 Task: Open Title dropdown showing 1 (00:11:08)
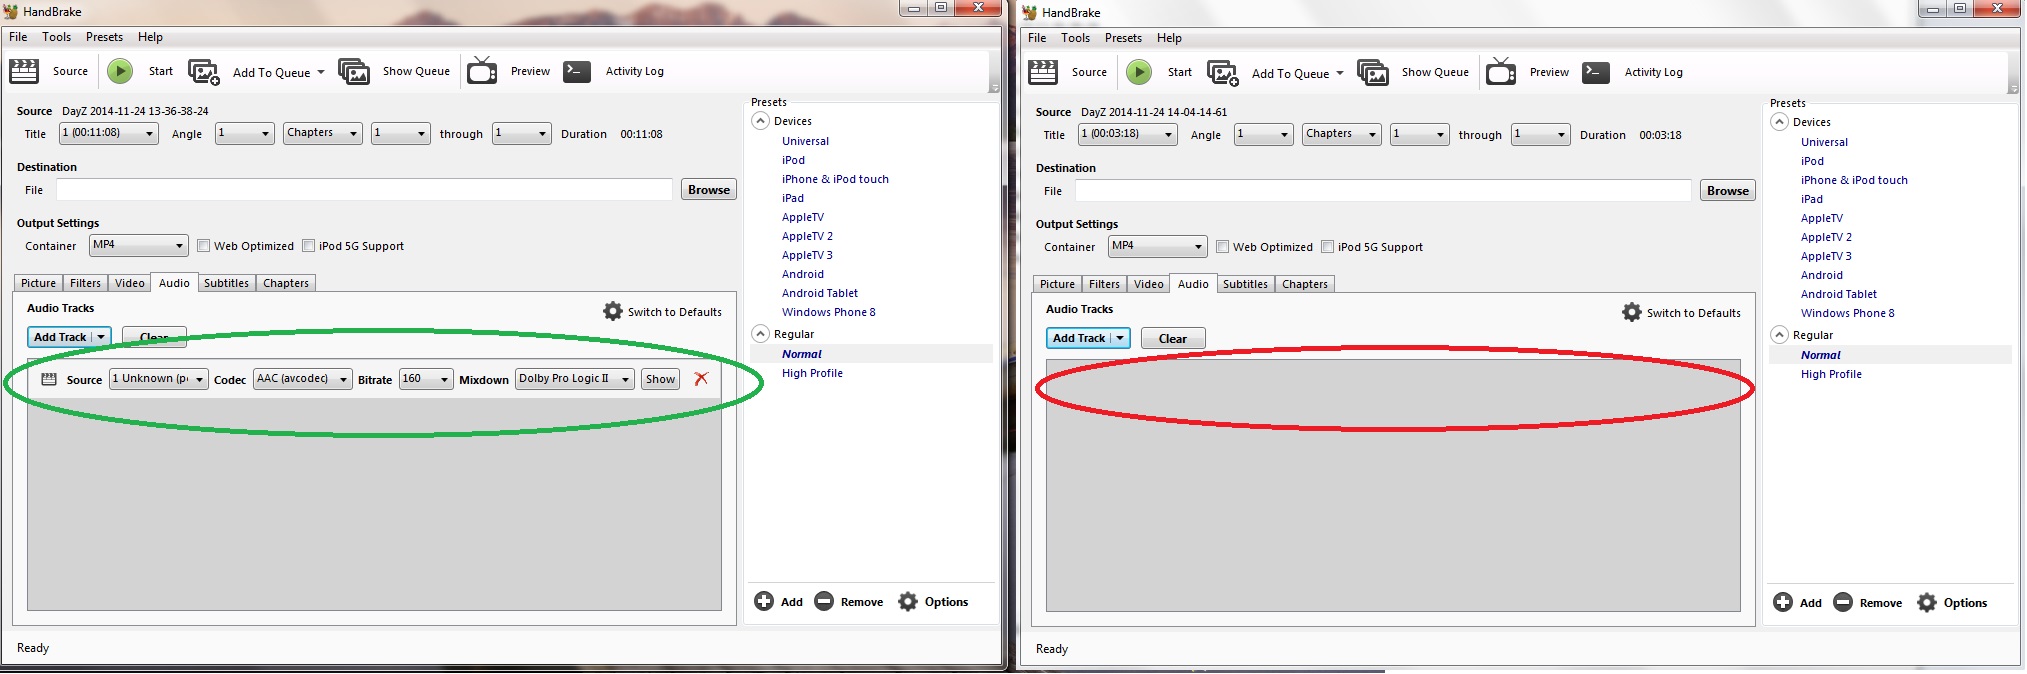[x=108, y=133]
